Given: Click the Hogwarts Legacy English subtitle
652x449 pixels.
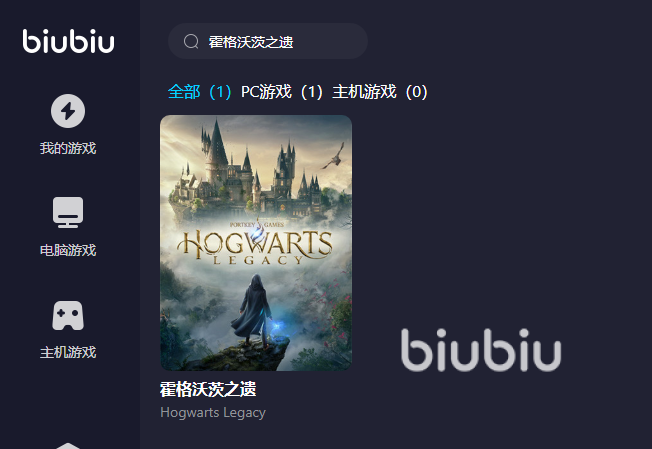Looking at the screenshot, I should (213, 412).
